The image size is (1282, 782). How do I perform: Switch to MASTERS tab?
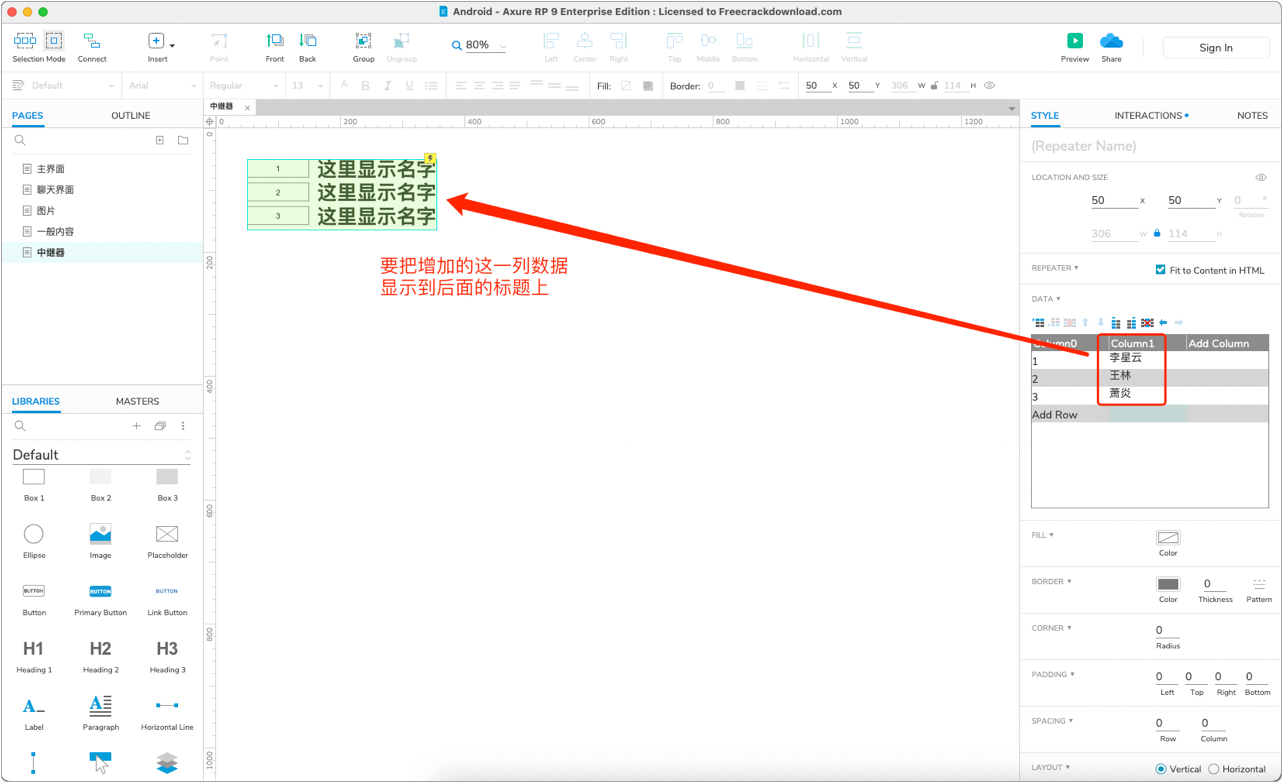click(x=137, y=401)
